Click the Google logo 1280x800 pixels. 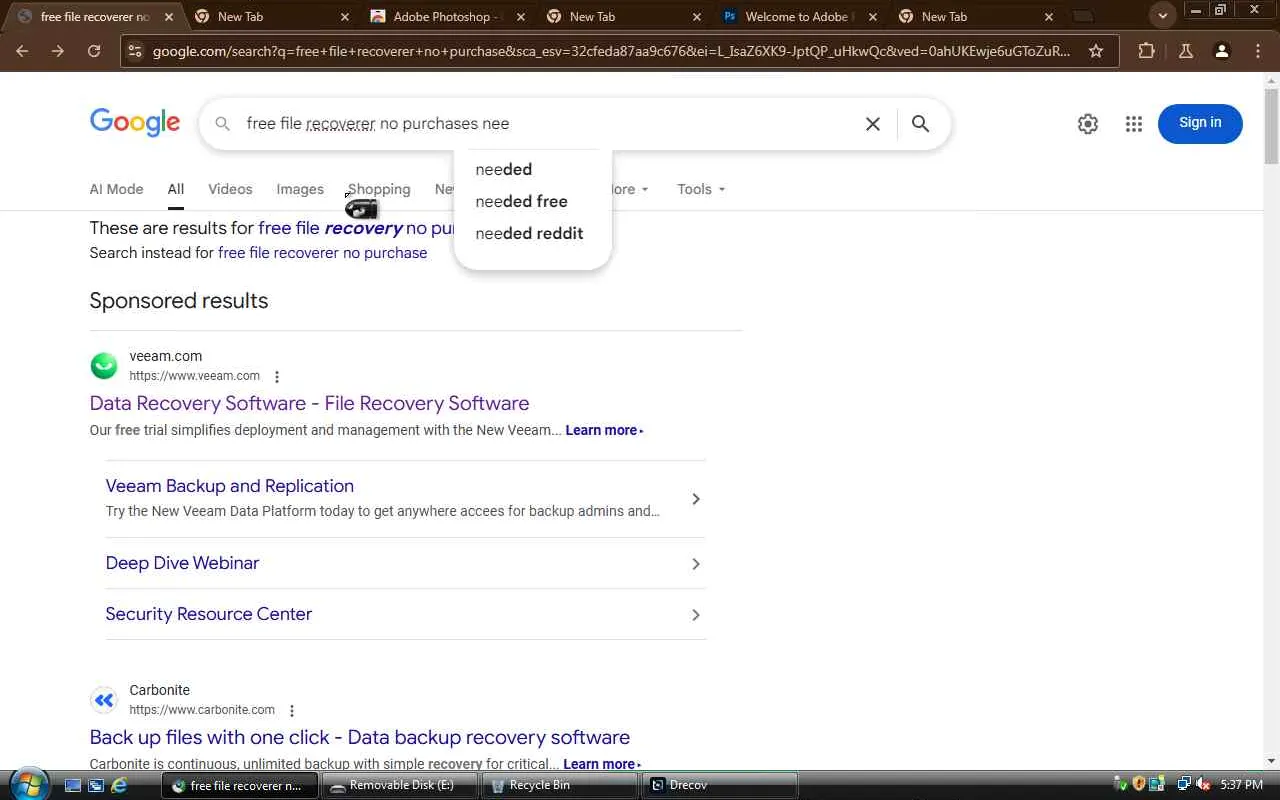coord(135,122)
